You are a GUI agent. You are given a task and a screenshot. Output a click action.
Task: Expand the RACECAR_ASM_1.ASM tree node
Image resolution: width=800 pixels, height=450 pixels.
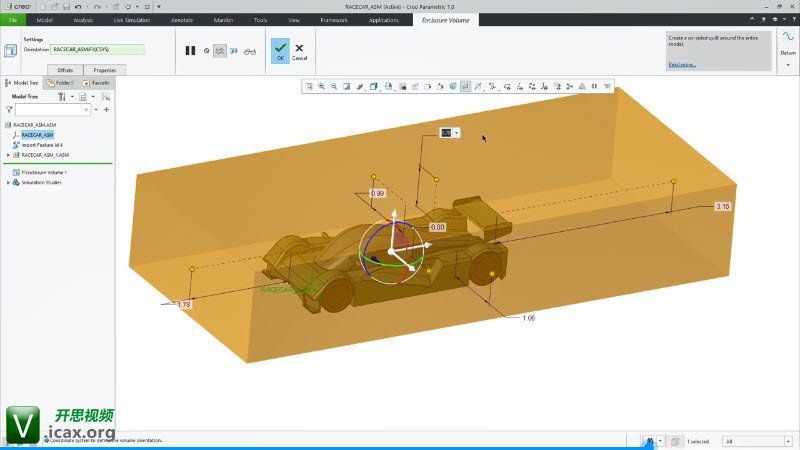tap(8, 155)
